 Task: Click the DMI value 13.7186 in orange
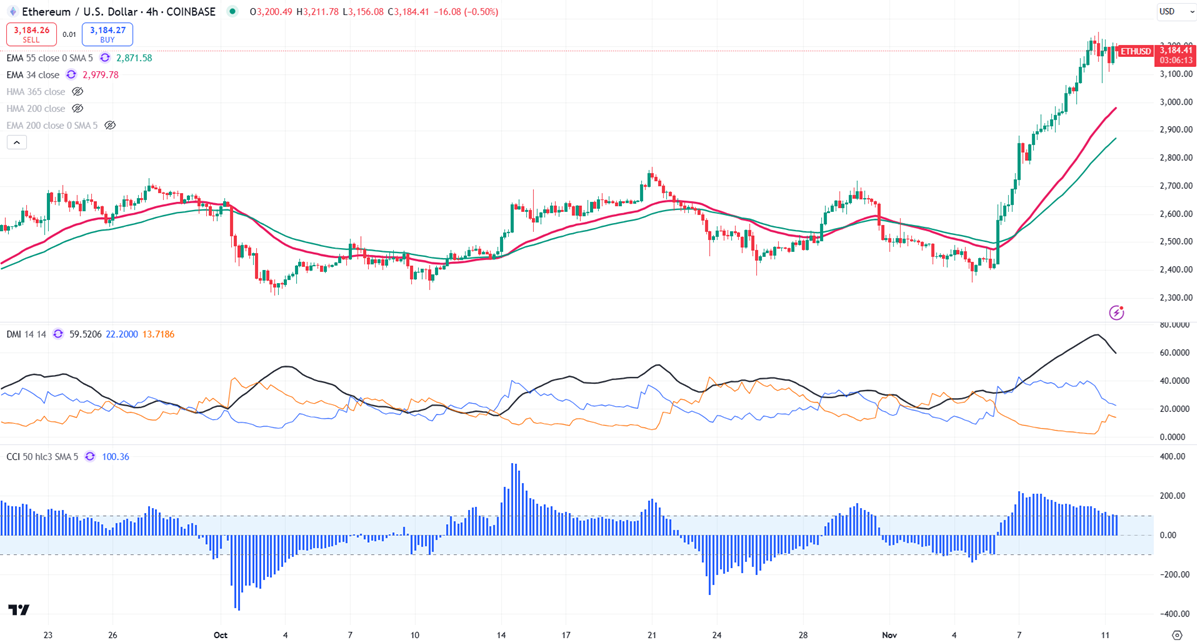click(x=158, y=334)
